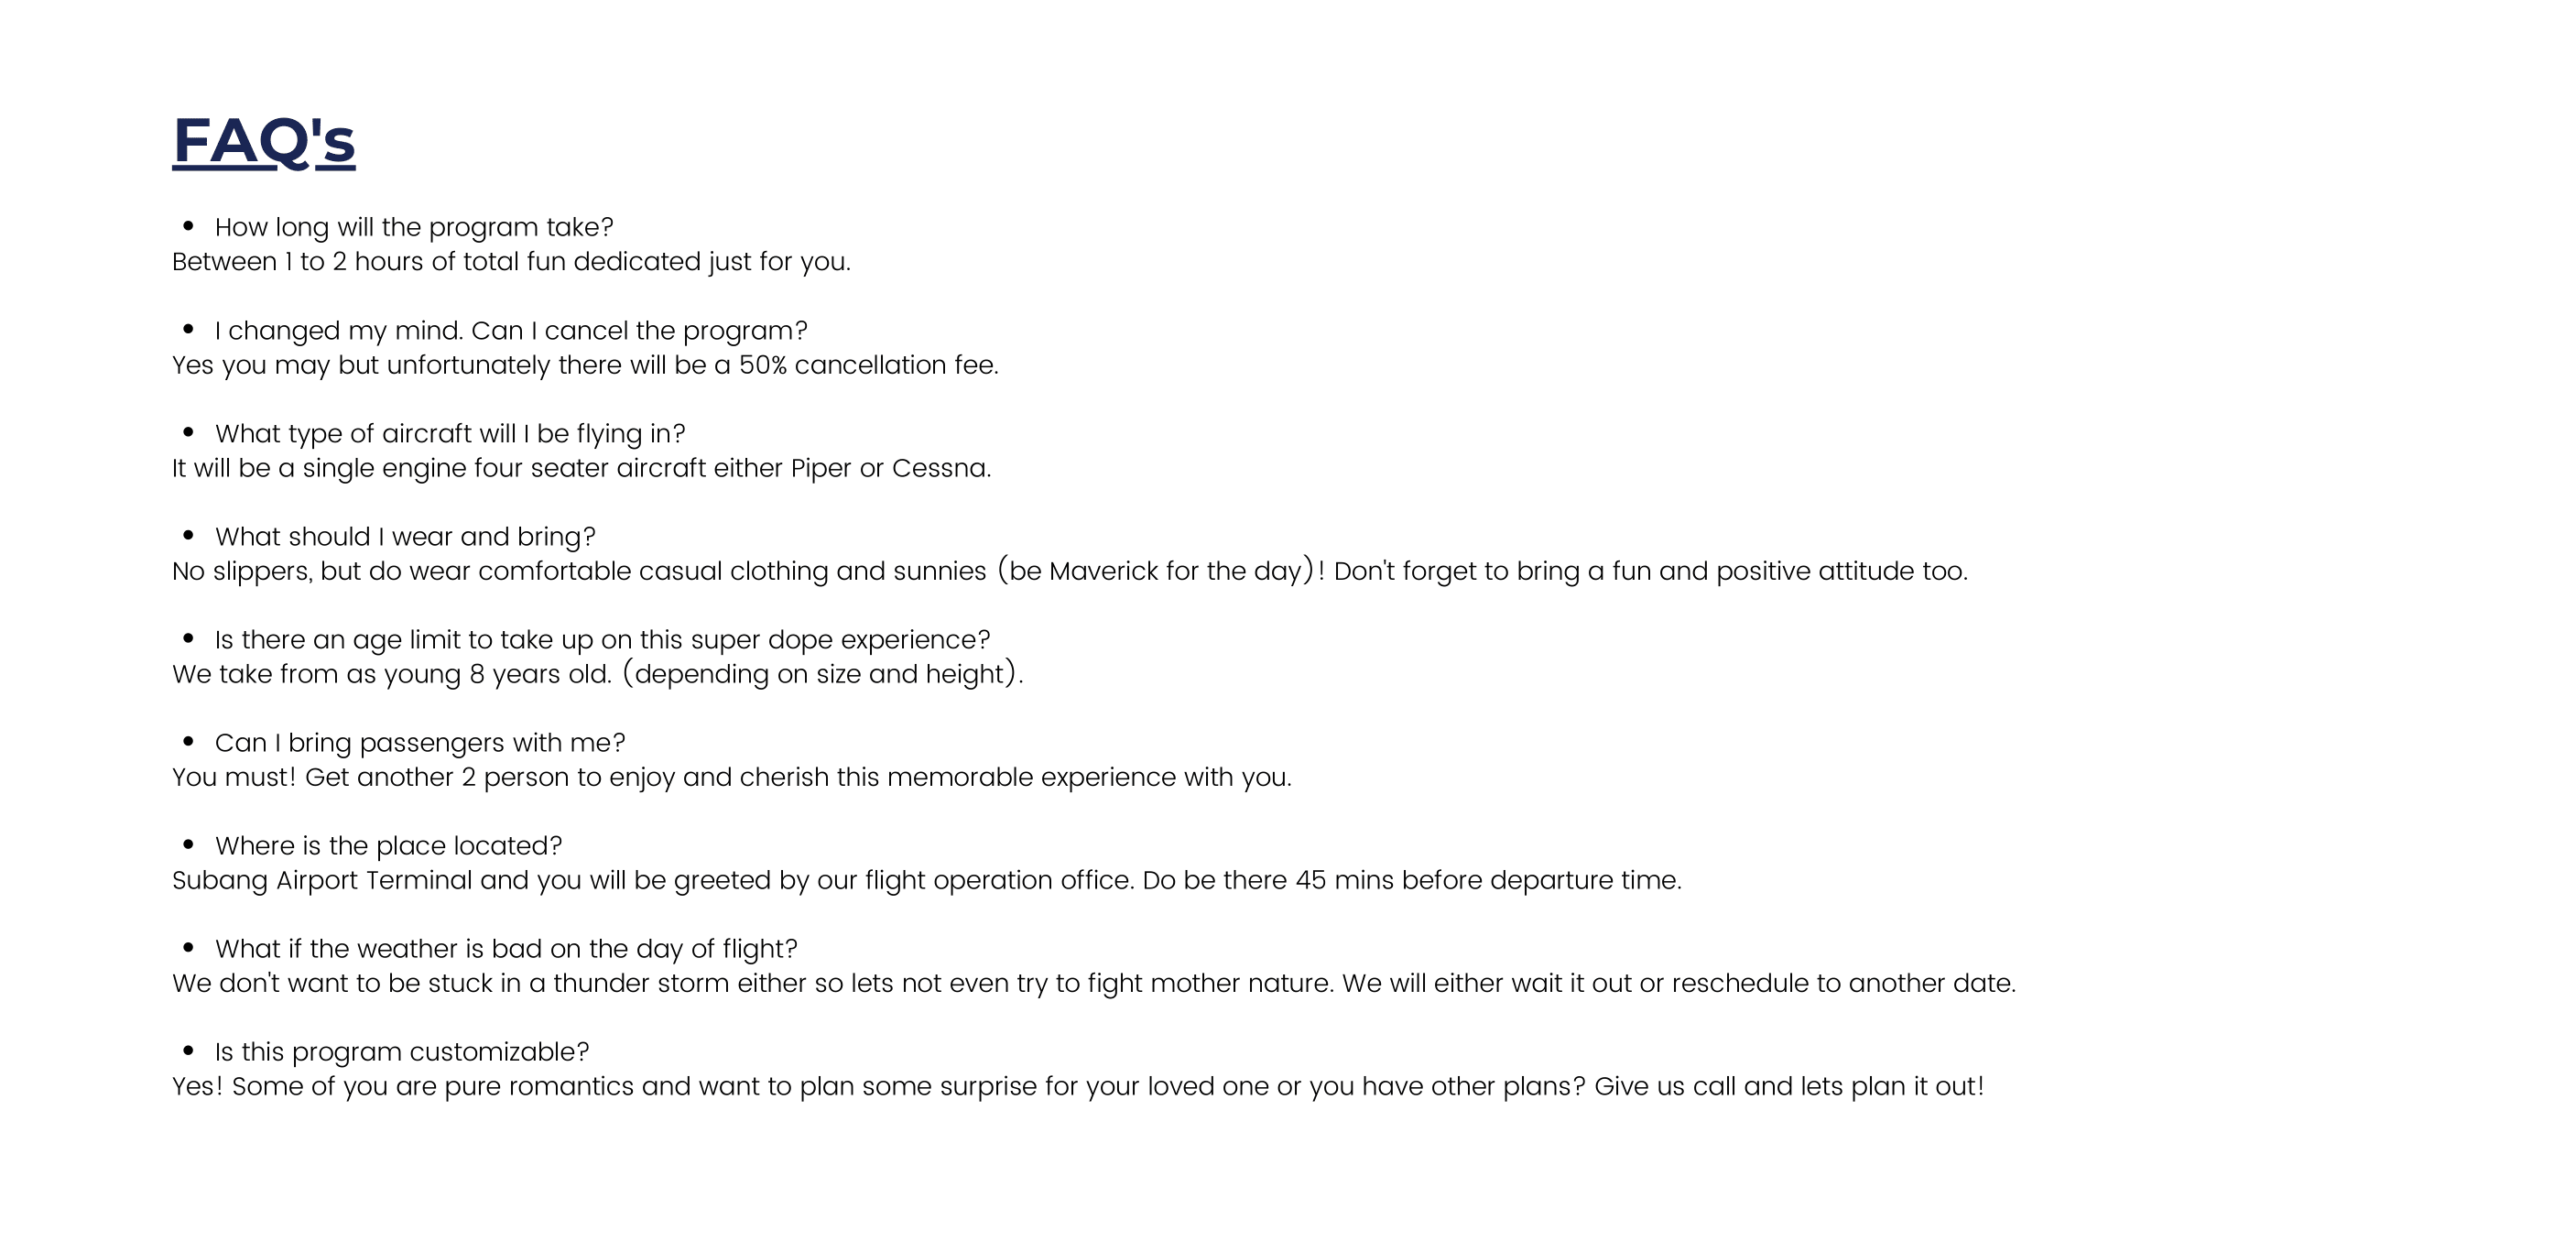Screen dimensions: 2576x1241
Task: Click the 'Between 1 to 2 hours' answer text
Action: [511, 261]
